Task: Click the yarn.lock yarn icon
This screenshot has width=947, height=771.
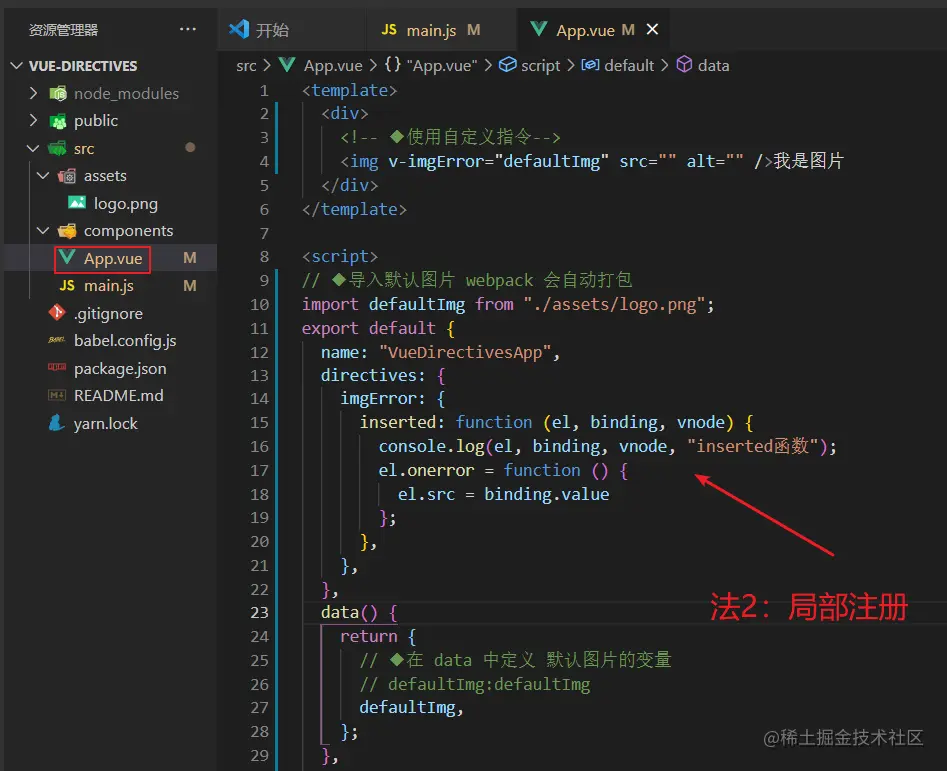Action: pyautogui.click(x=57, y=423)
